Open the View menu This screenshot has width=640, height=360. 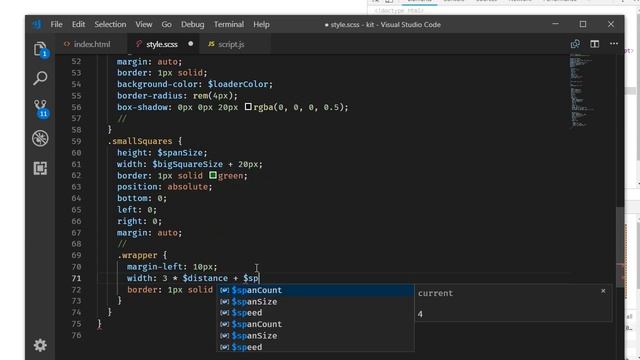click(x=144, y=24)
